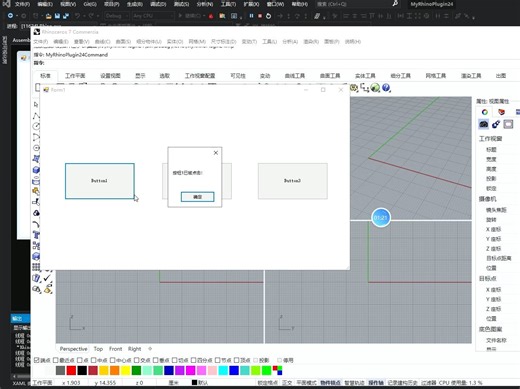Image resolution: width=520 pixels, height=389 pixels.
Task: Click the multicolor swatch picker icon
Action: pos(277,370)
